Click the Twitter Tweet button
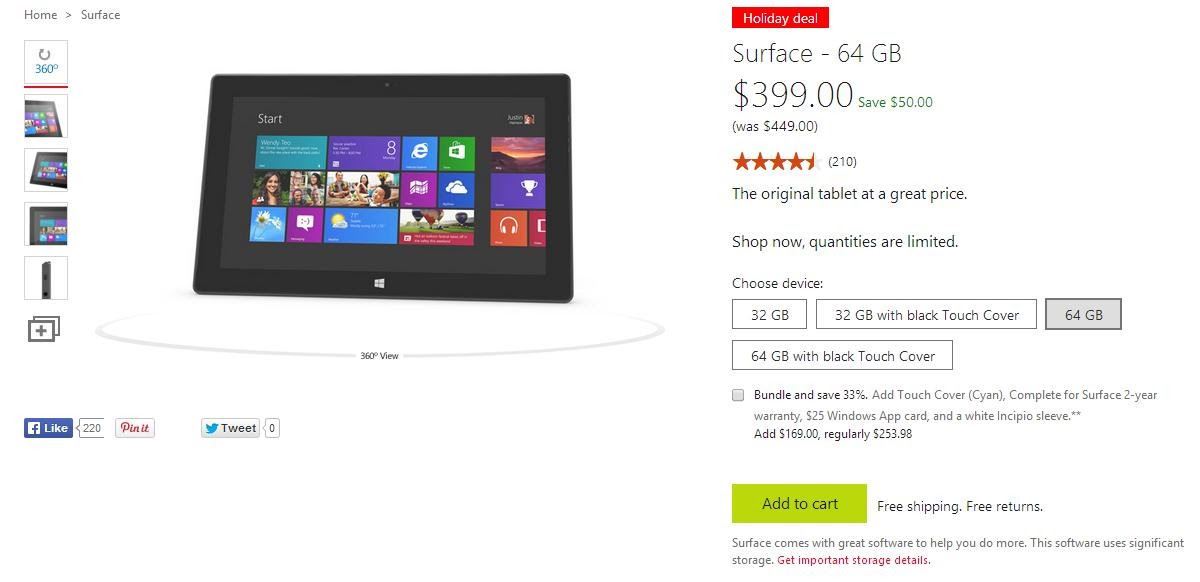The image size is (1200, 582). pyautogui.click(x=230, y=428)
